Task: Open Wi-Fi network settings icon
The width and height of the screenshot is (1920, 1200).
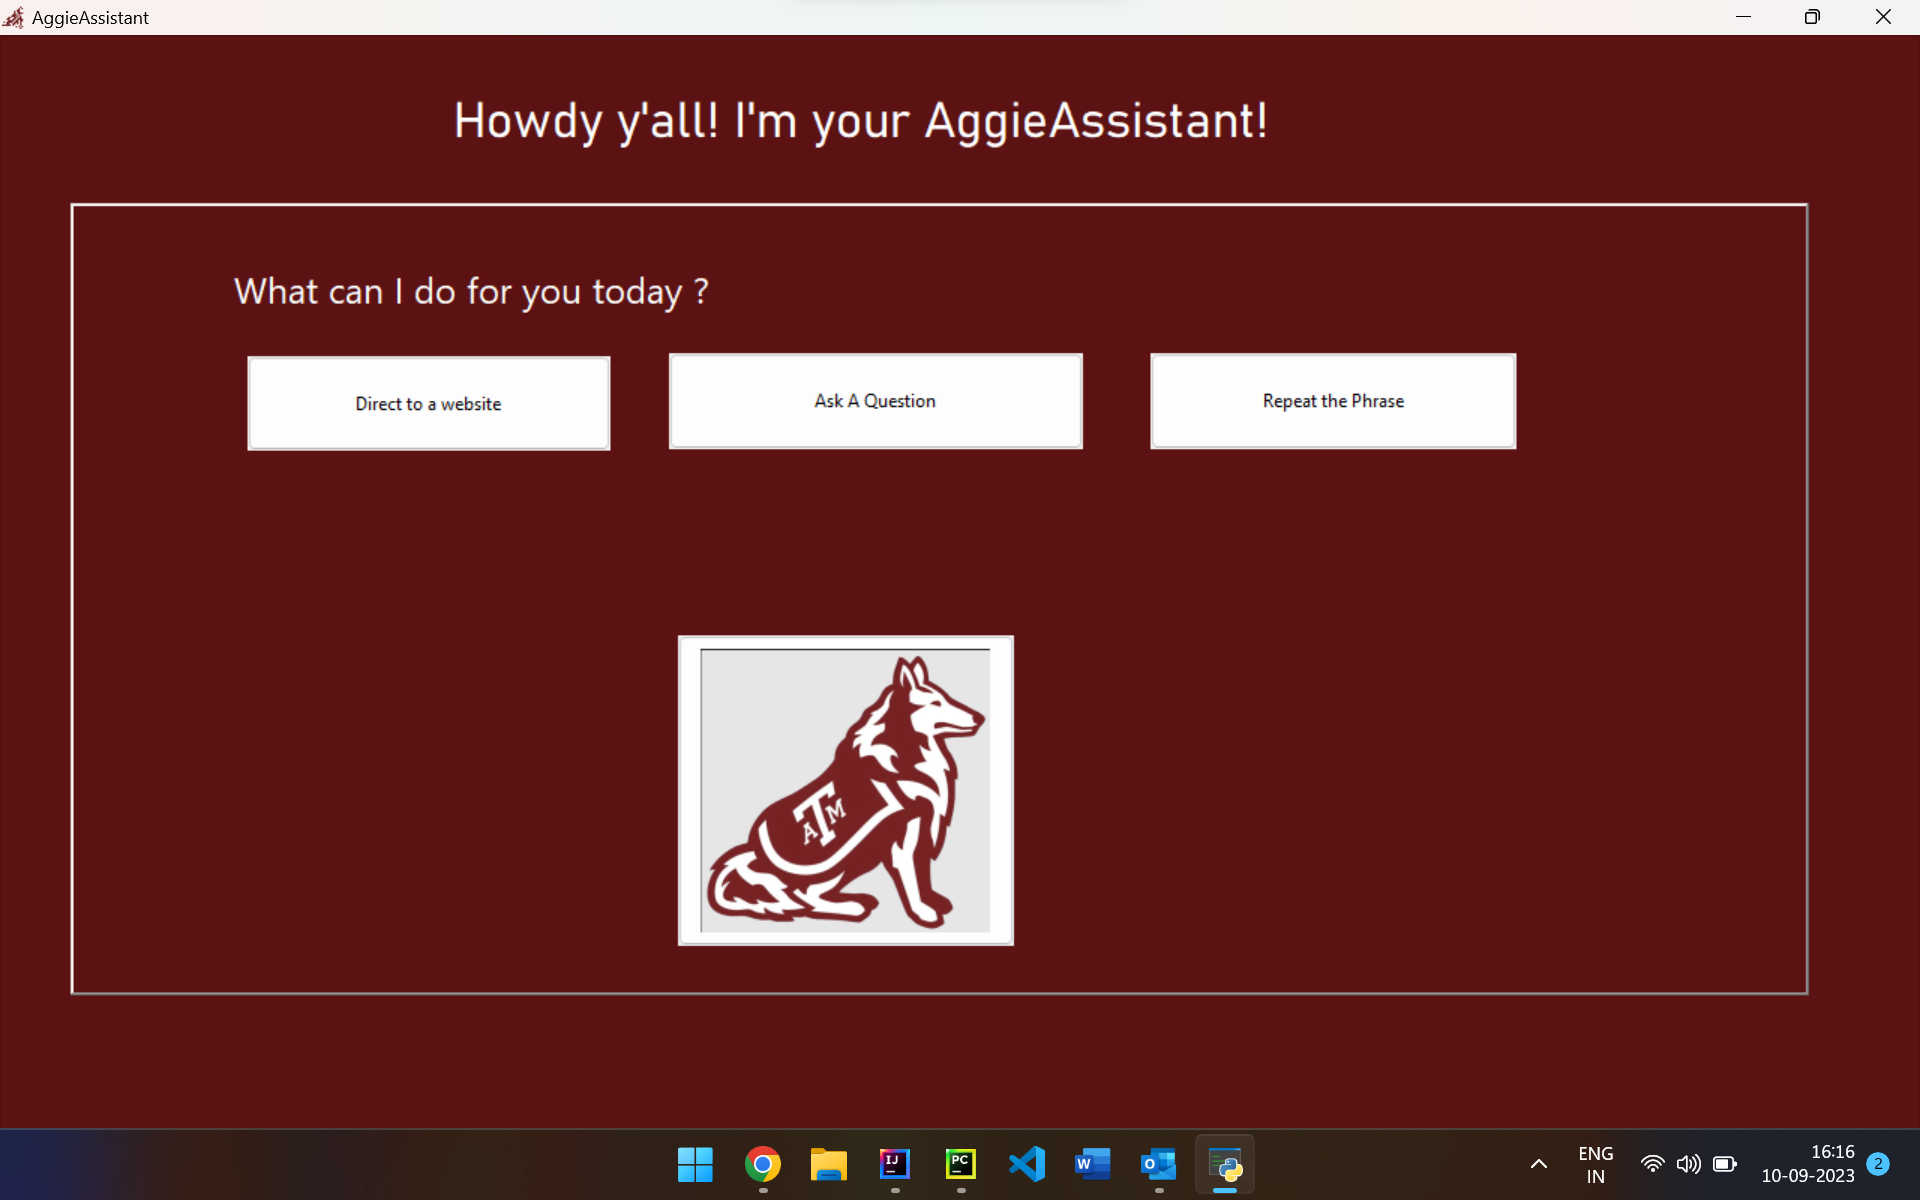Action: point(1652,1164)
